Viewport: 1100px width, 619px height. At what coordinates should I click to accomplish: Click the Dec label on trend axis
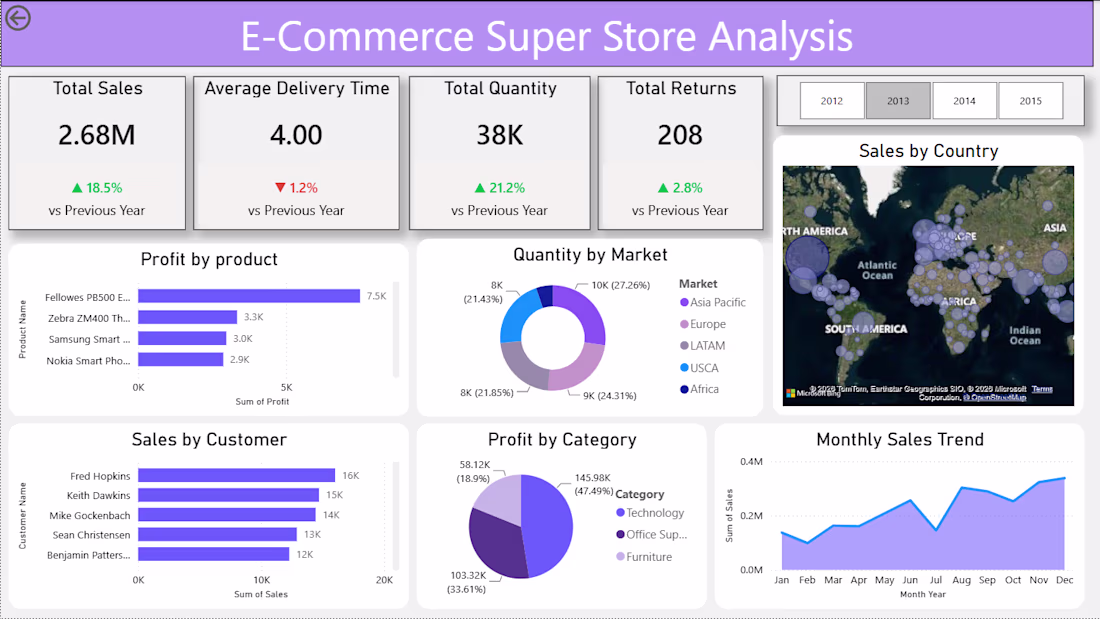click(1064, 580)
